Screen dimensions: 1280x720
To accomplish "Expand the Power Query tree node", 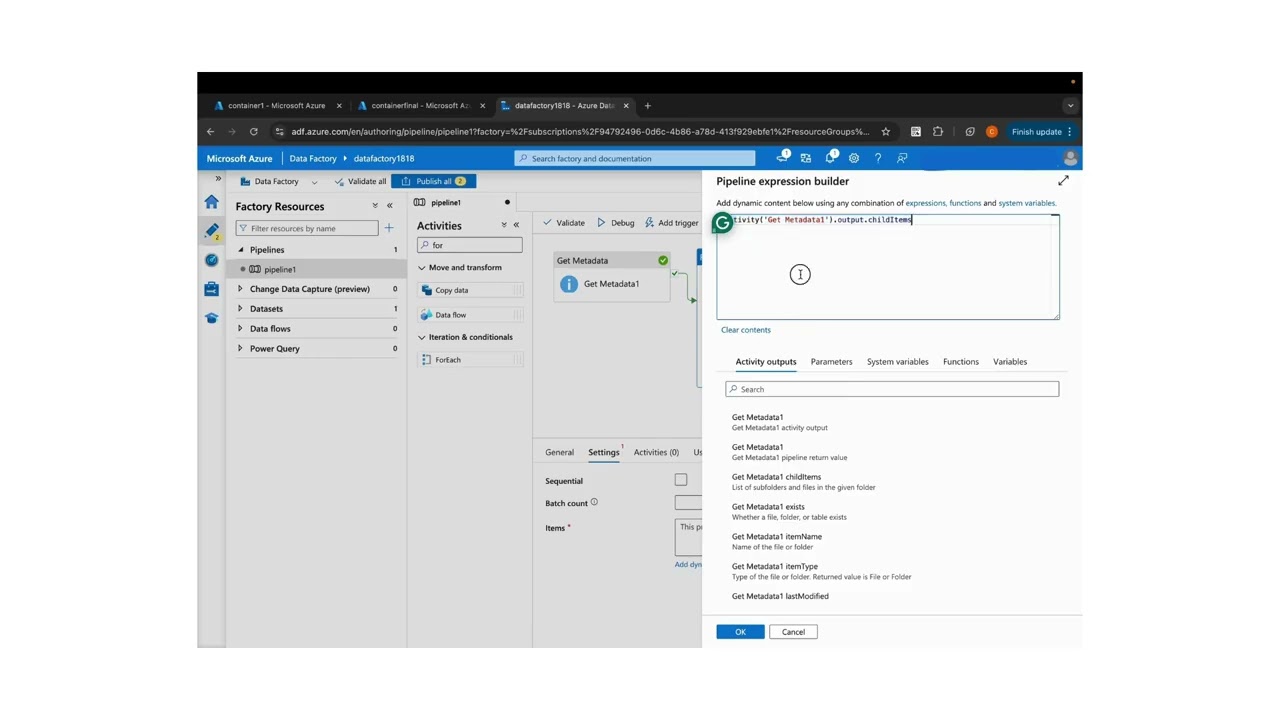I will tap(241, 348).
